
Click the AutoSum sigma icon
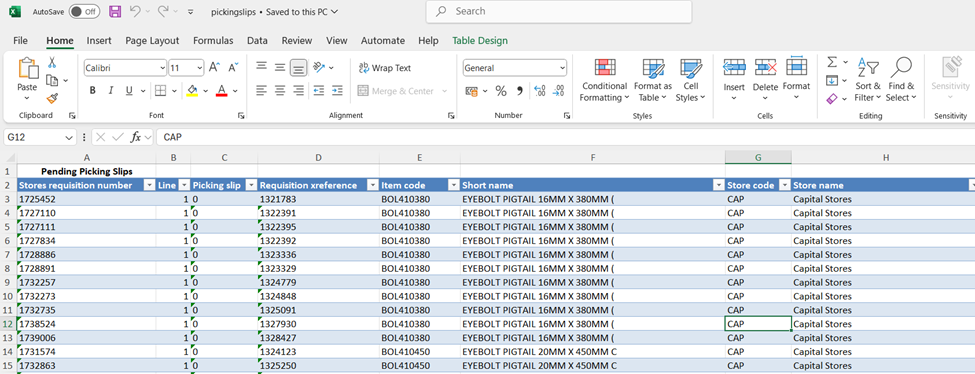[x=832, y=62]
